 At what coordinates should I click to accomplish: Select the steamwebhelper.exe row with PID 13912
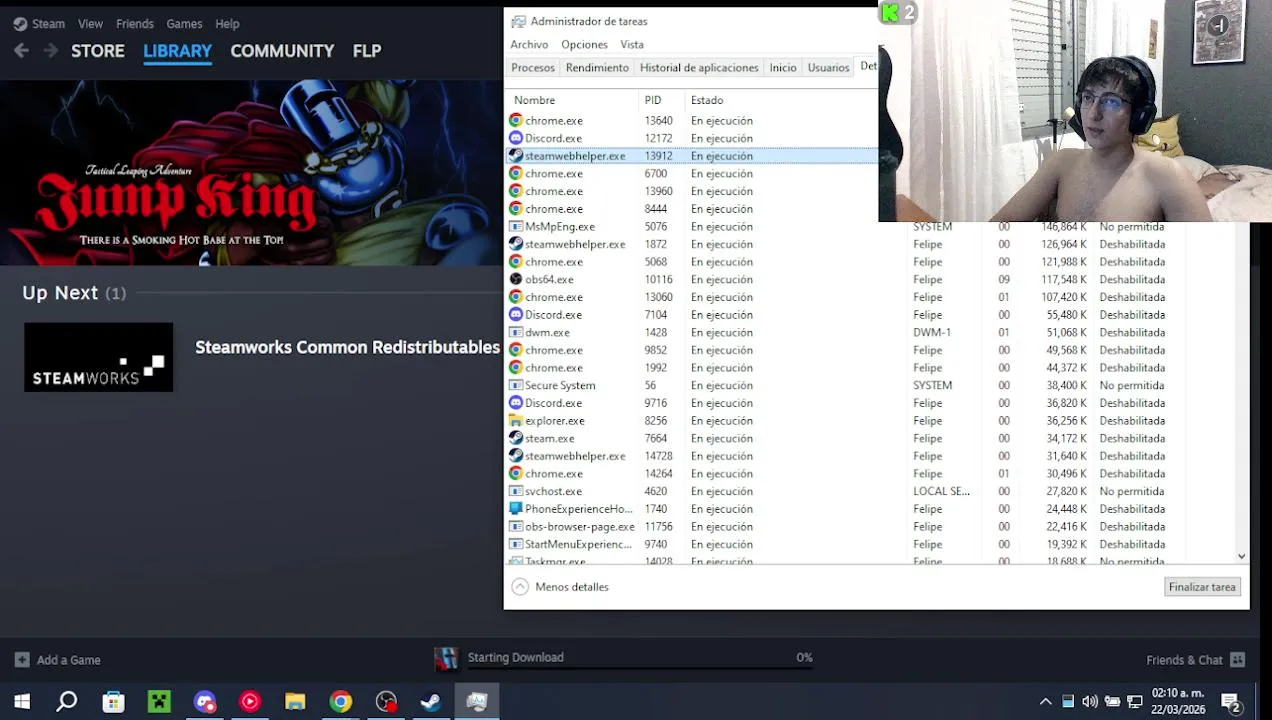click(692, 156)
